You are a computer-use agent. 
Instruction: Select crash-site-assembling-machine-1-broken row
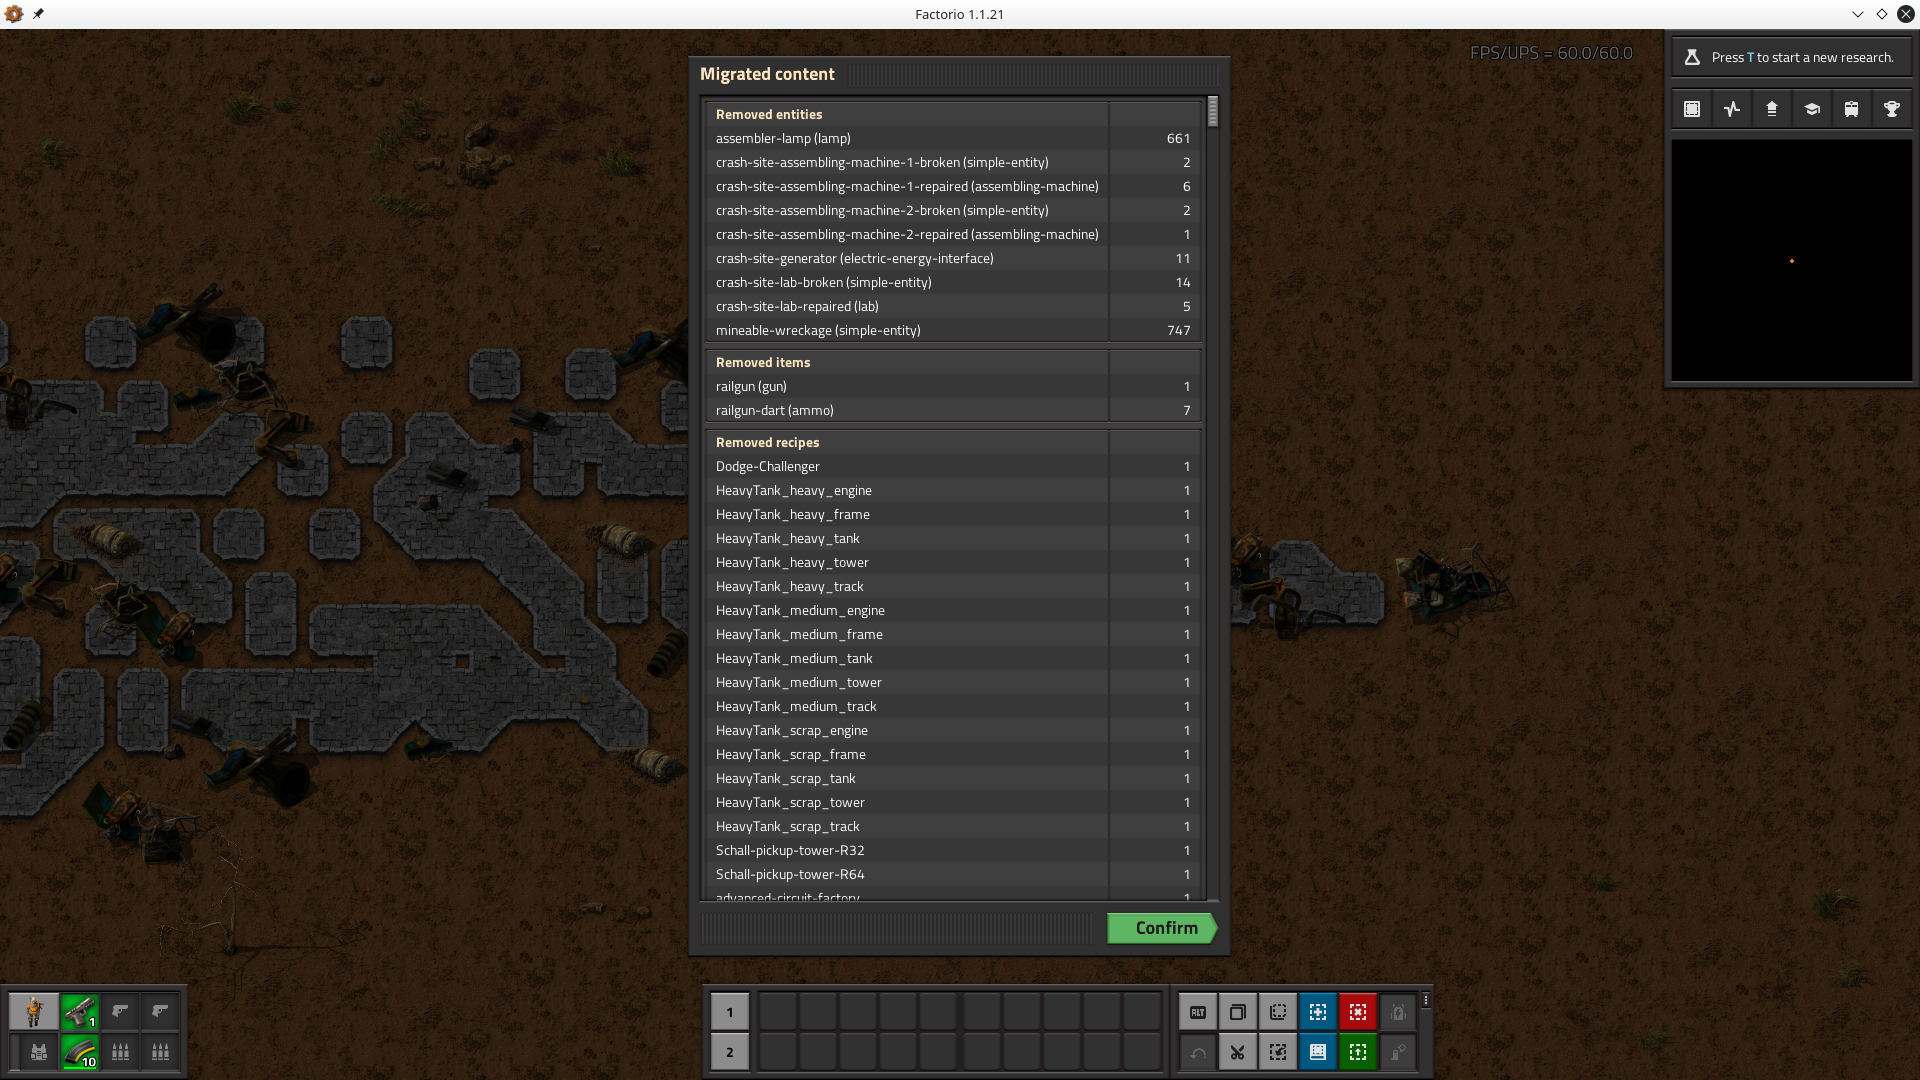pos(953,163)
